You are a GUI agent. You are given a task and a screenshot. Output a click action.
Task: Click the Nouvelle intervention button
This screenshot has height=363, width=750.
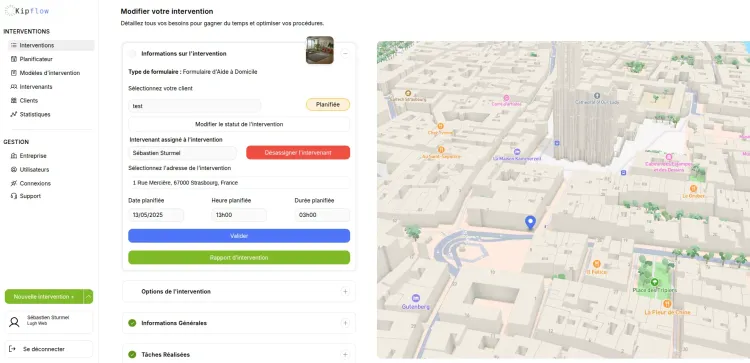click(x=44, y=297)
